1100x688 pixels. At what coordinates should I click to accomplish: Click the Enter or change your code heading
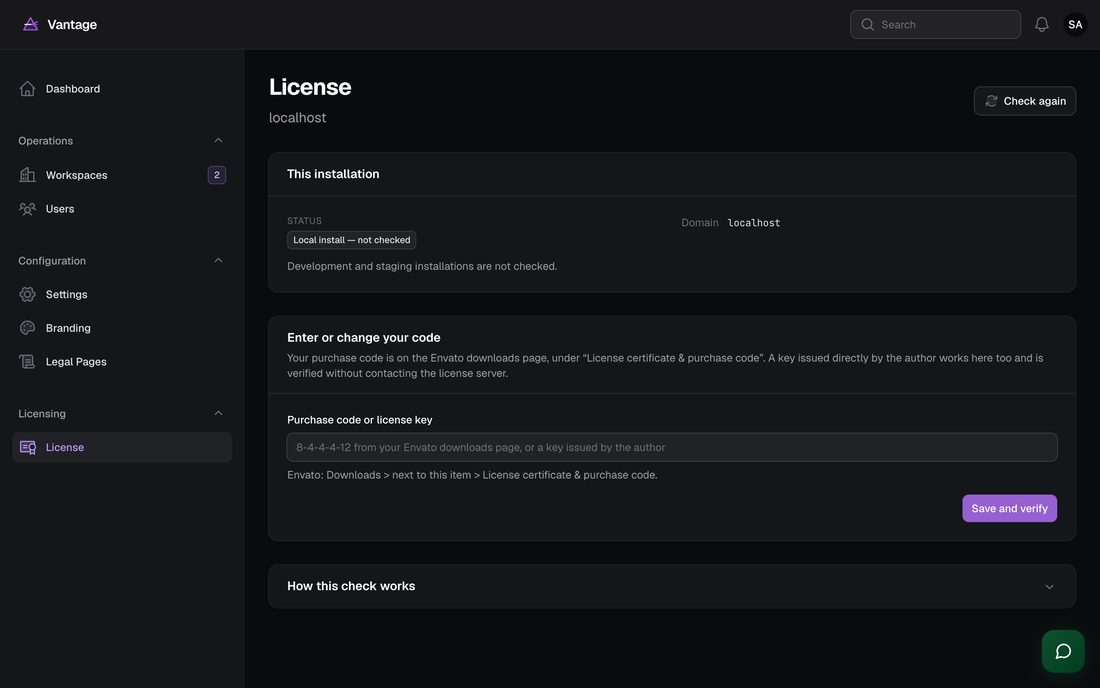363,337
